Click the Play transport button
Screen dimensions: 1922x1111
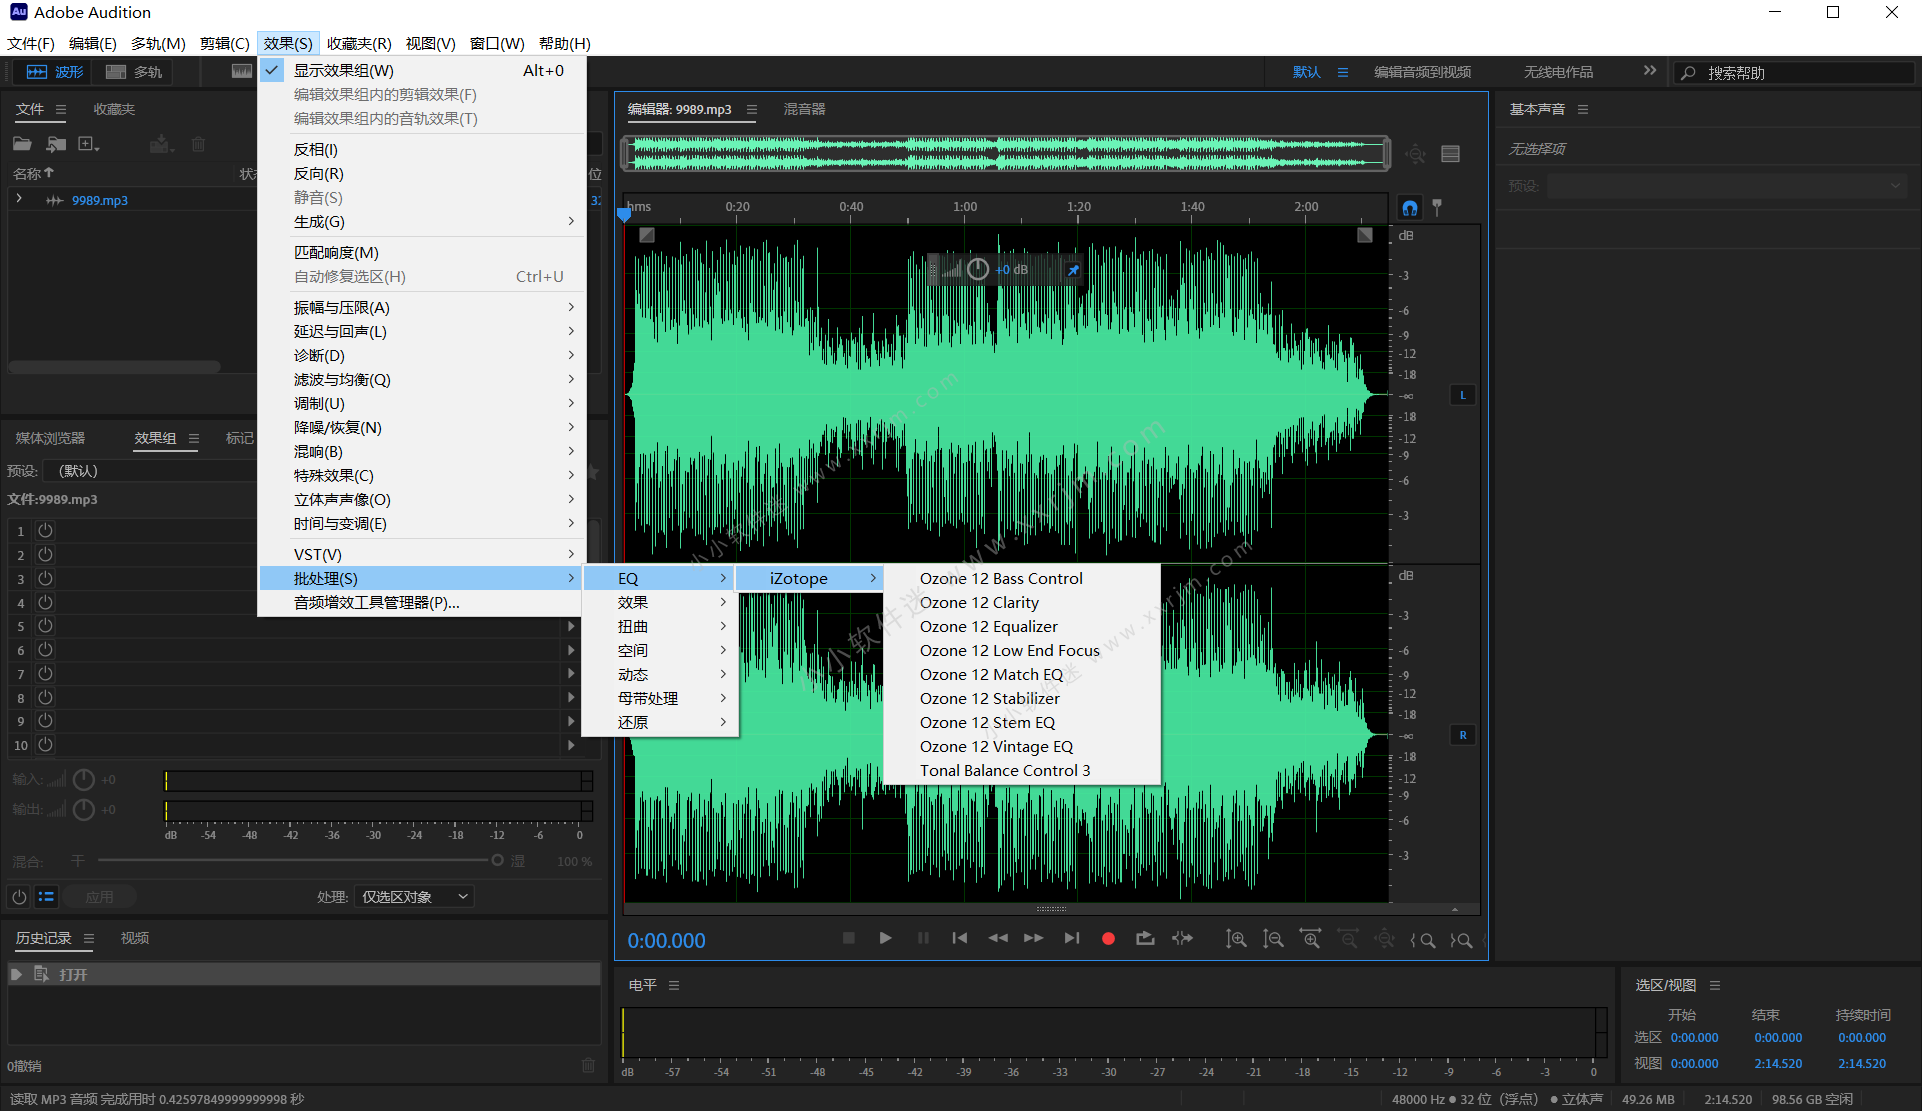[x=885, y=938]
